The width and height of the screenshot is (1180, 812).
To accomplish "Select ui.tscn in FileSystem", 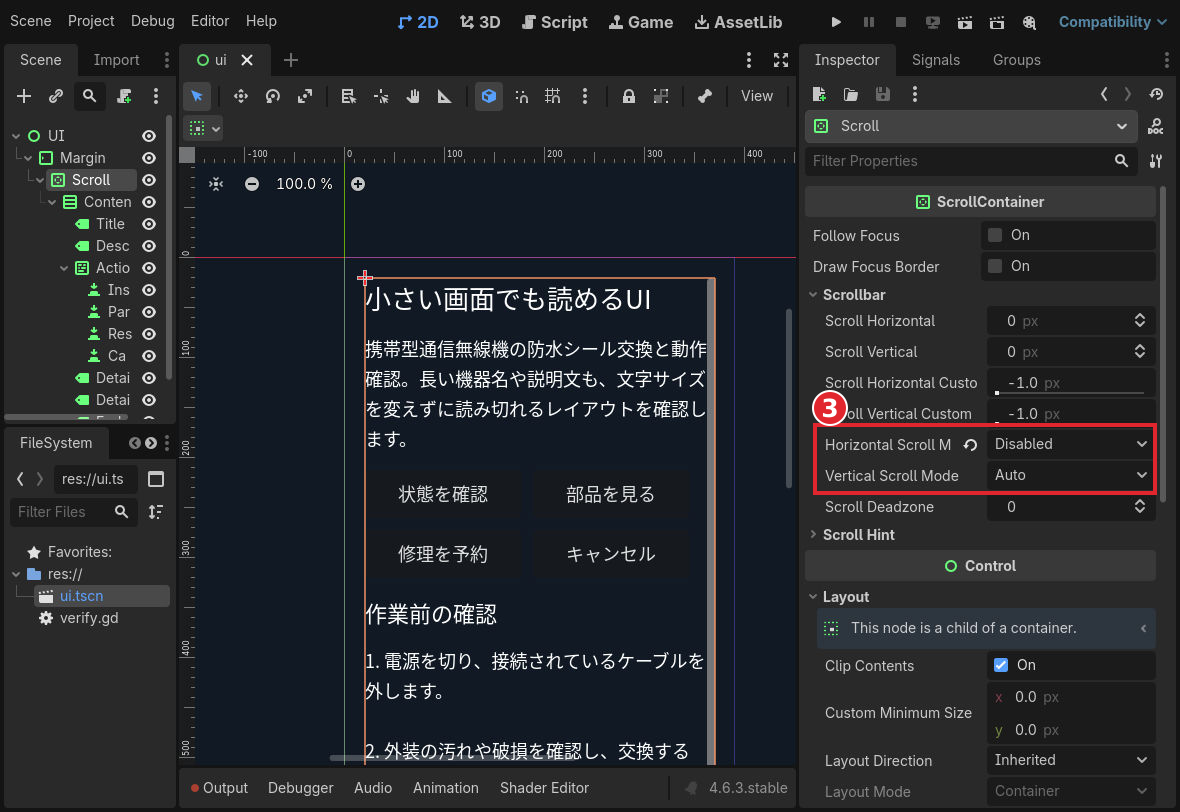I will [x=81, y=596].
